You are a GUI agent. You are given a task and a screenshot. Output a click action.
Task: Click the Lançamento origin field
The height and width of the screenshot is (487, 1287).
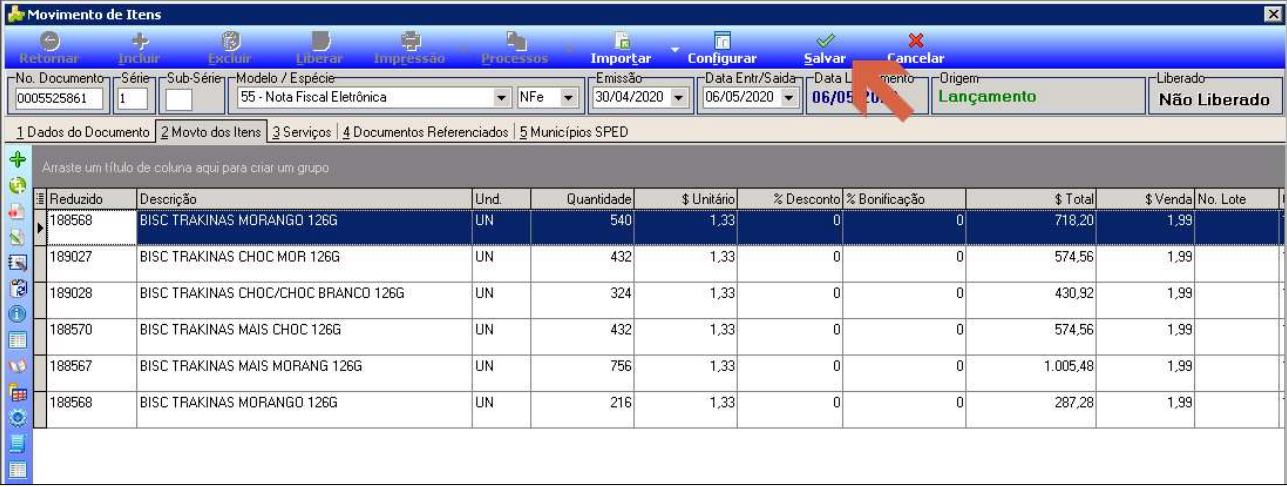click(1037, 97)
